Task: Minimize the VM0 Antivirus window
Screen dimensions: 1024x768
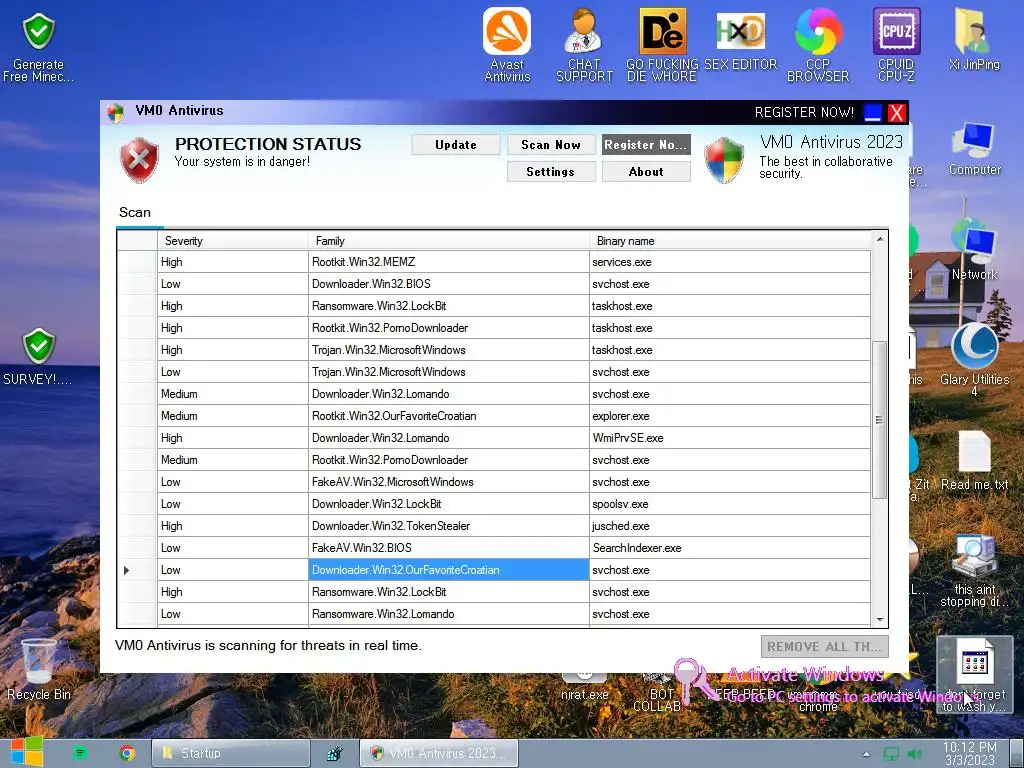Action: (872, 112)
